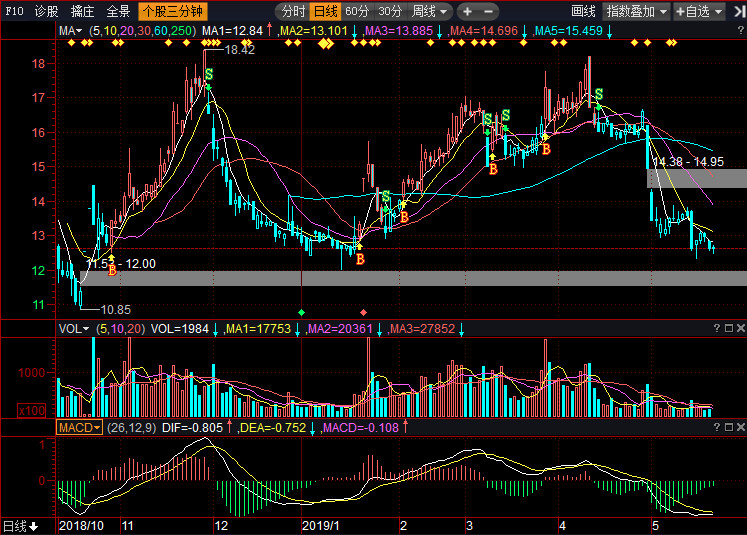The image size is (747, 535).
Task: Open the F10 company info menu
Action: (x=14, y=11)
